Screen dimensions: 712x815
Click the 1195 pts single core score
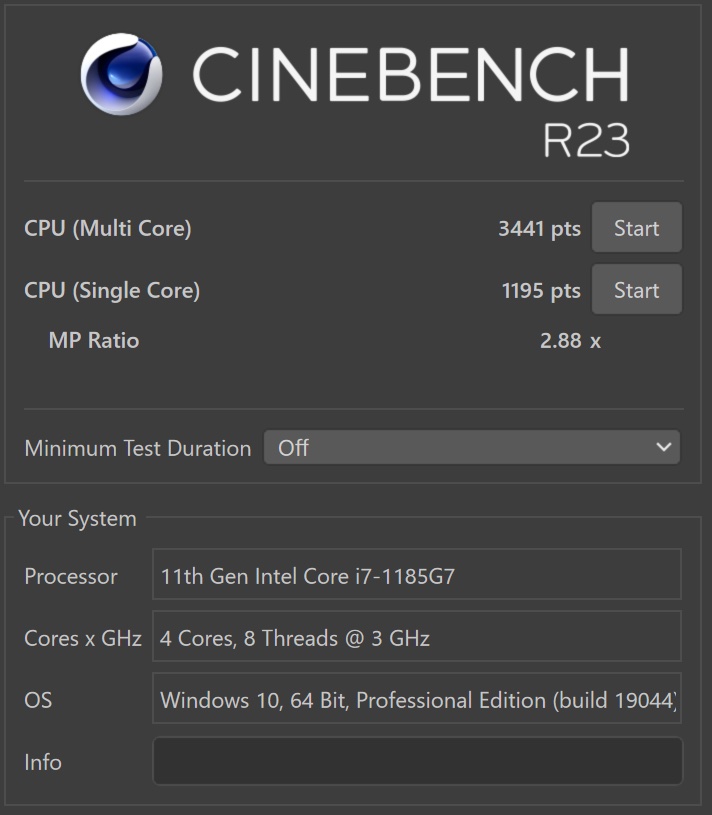(541, 291)
